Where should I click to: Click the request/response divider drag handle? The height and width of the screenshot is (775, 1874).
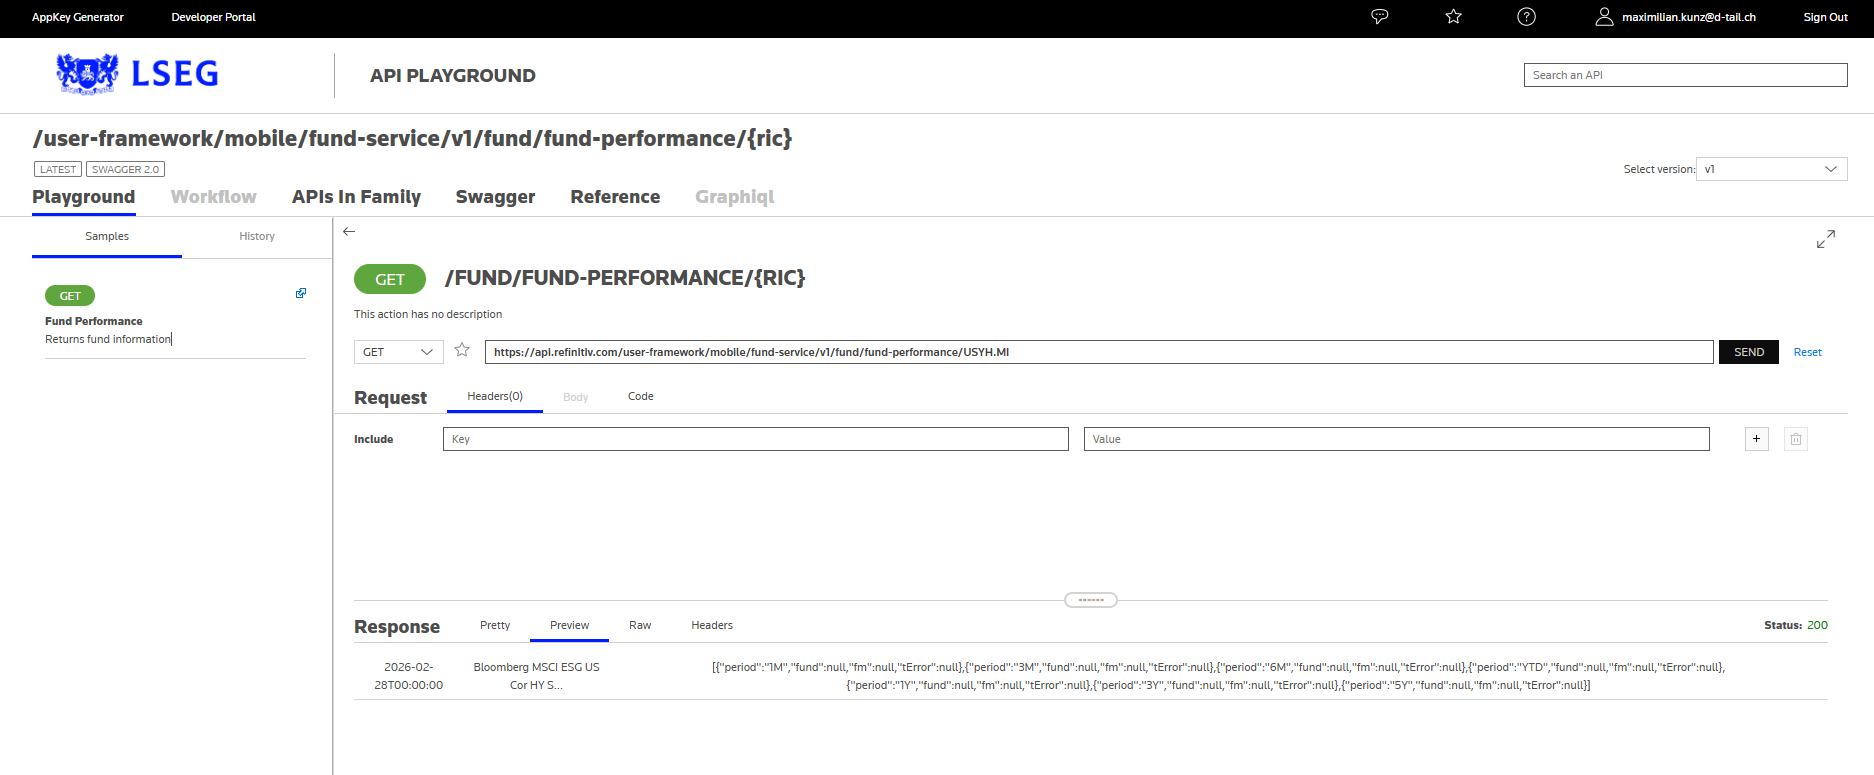tap(1091, 600)
